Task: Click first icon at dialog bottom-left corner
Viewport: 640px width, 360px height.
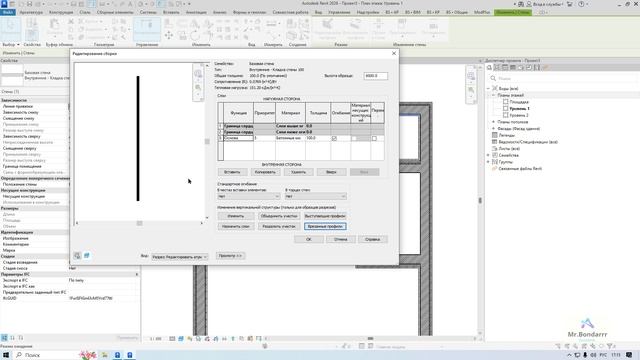Action: click(x=77, y=256)
